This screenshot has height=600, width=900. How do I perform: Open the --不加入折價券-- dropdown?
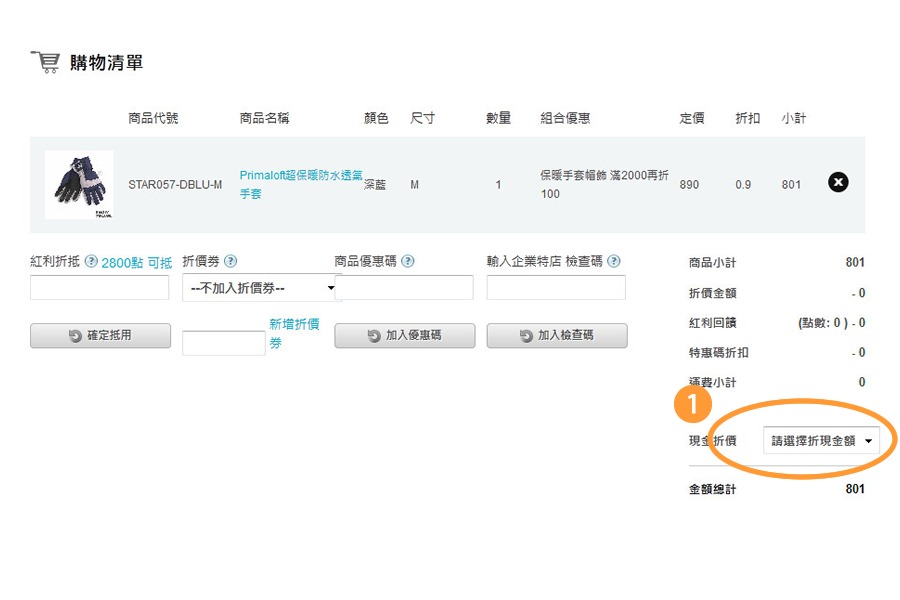click(262, 288)
